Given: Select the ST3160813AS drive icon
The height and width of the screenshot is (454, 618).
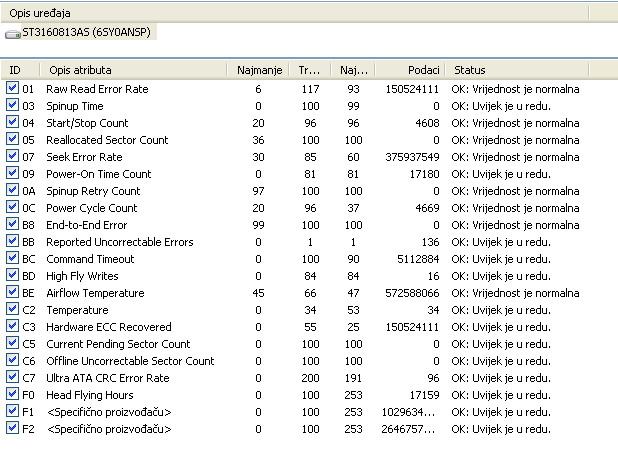Looking at the screenshot, I should (x=13, y=33).
